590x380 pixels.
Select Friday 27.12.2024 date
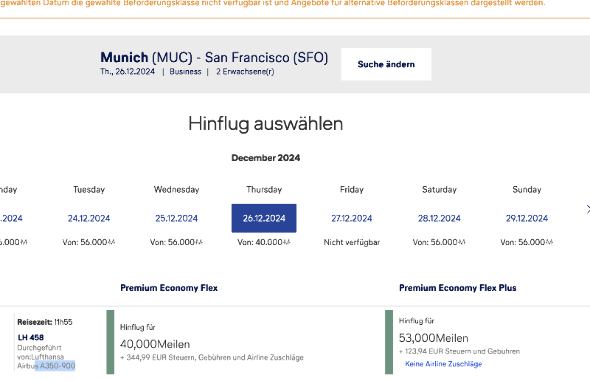[351, 218]
